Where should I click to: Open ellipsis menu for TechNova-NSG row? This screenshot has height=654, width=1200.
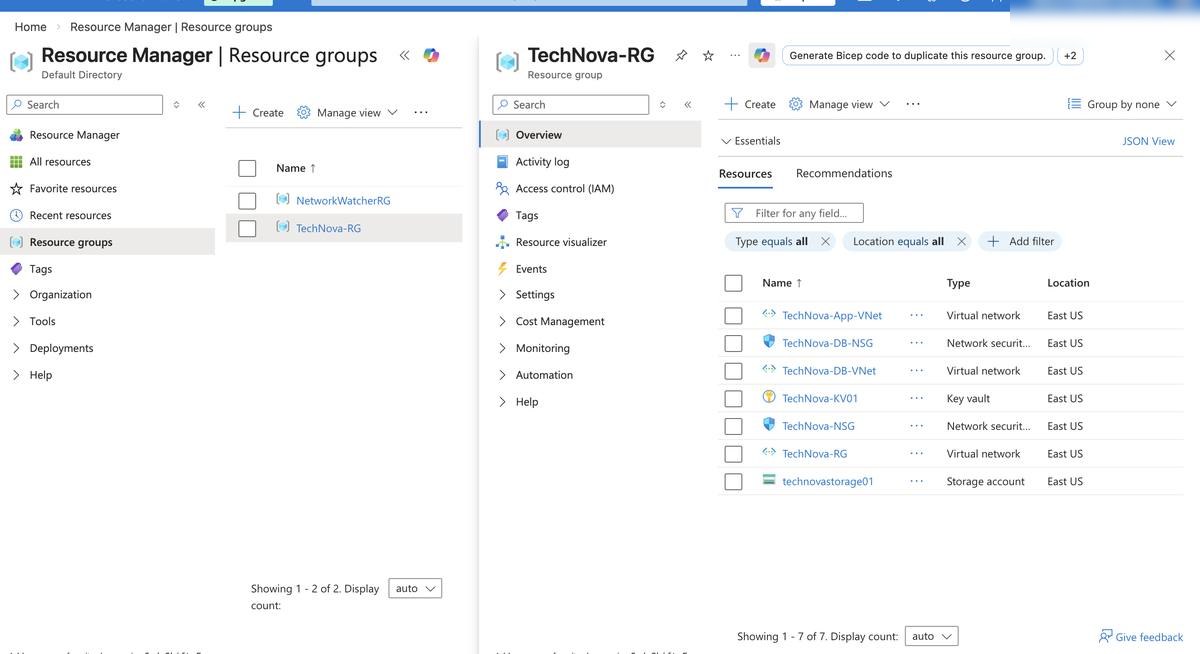pos(917,426)
